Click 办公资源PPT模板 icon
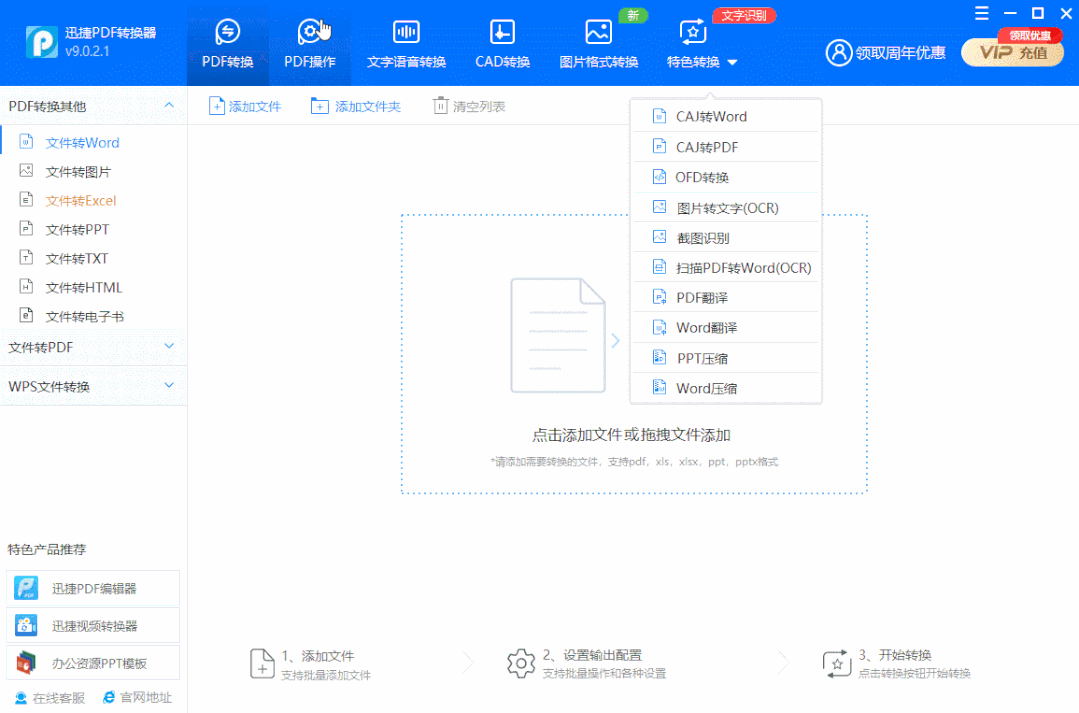1079x713 pixels. coord(26,663)
